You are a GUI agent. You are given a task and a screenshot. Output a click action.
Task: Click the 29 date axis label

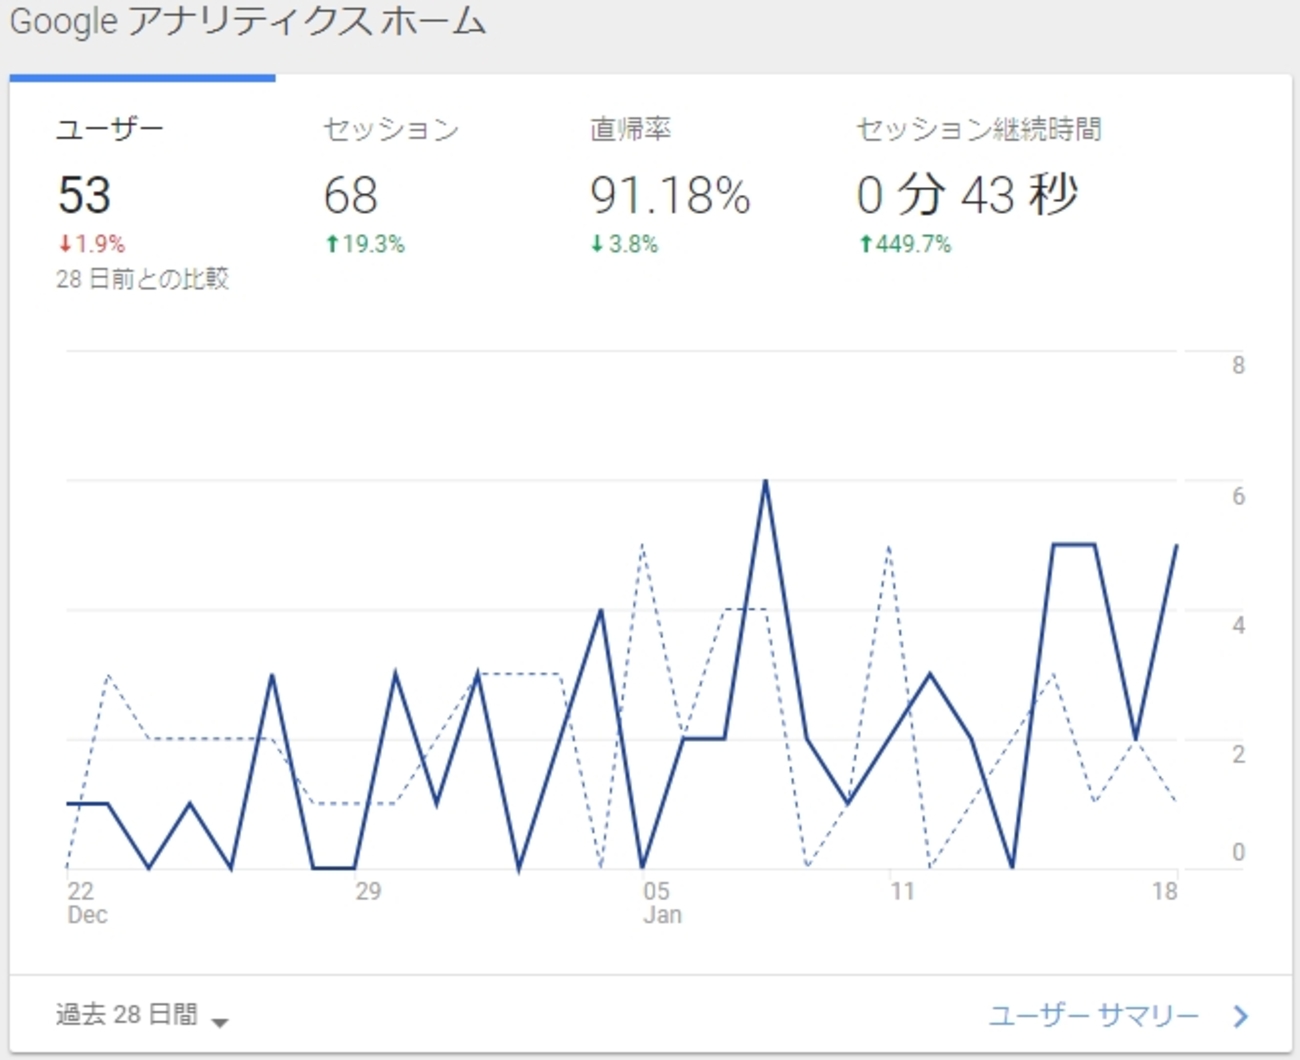click(368, 891)
